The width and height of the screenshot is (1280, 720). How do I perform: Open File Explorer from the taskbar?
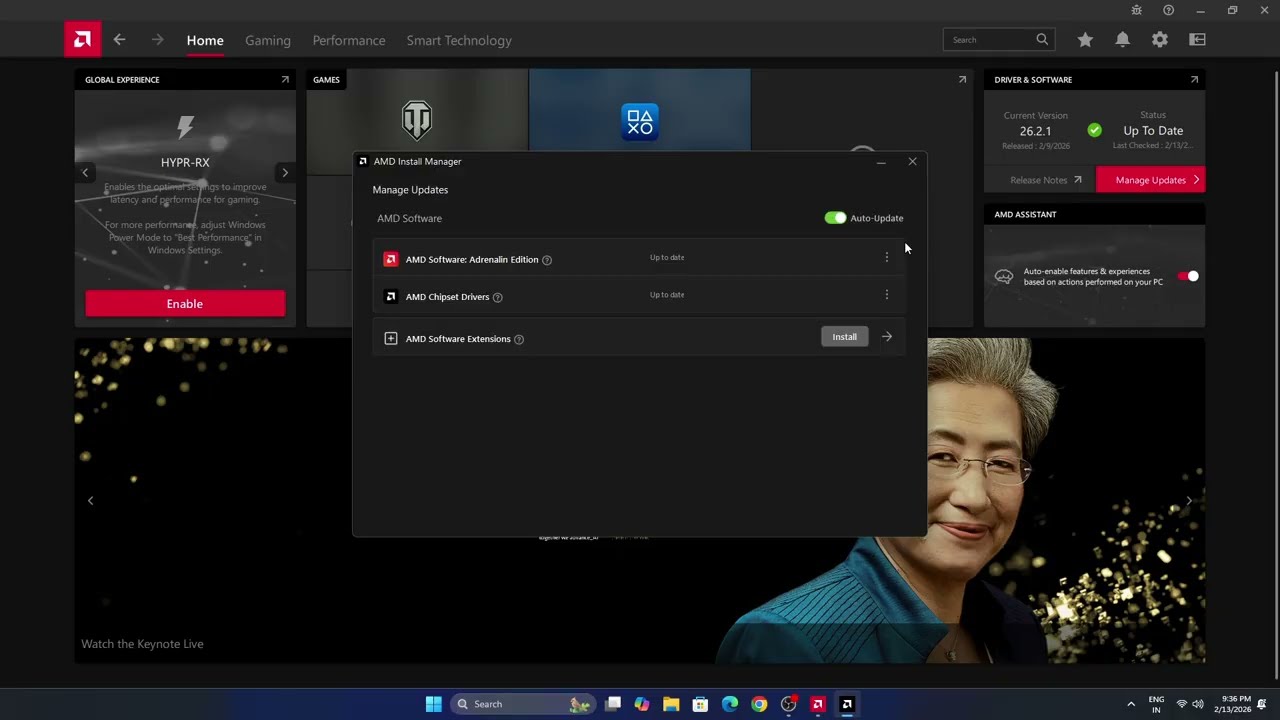[671, 704]
